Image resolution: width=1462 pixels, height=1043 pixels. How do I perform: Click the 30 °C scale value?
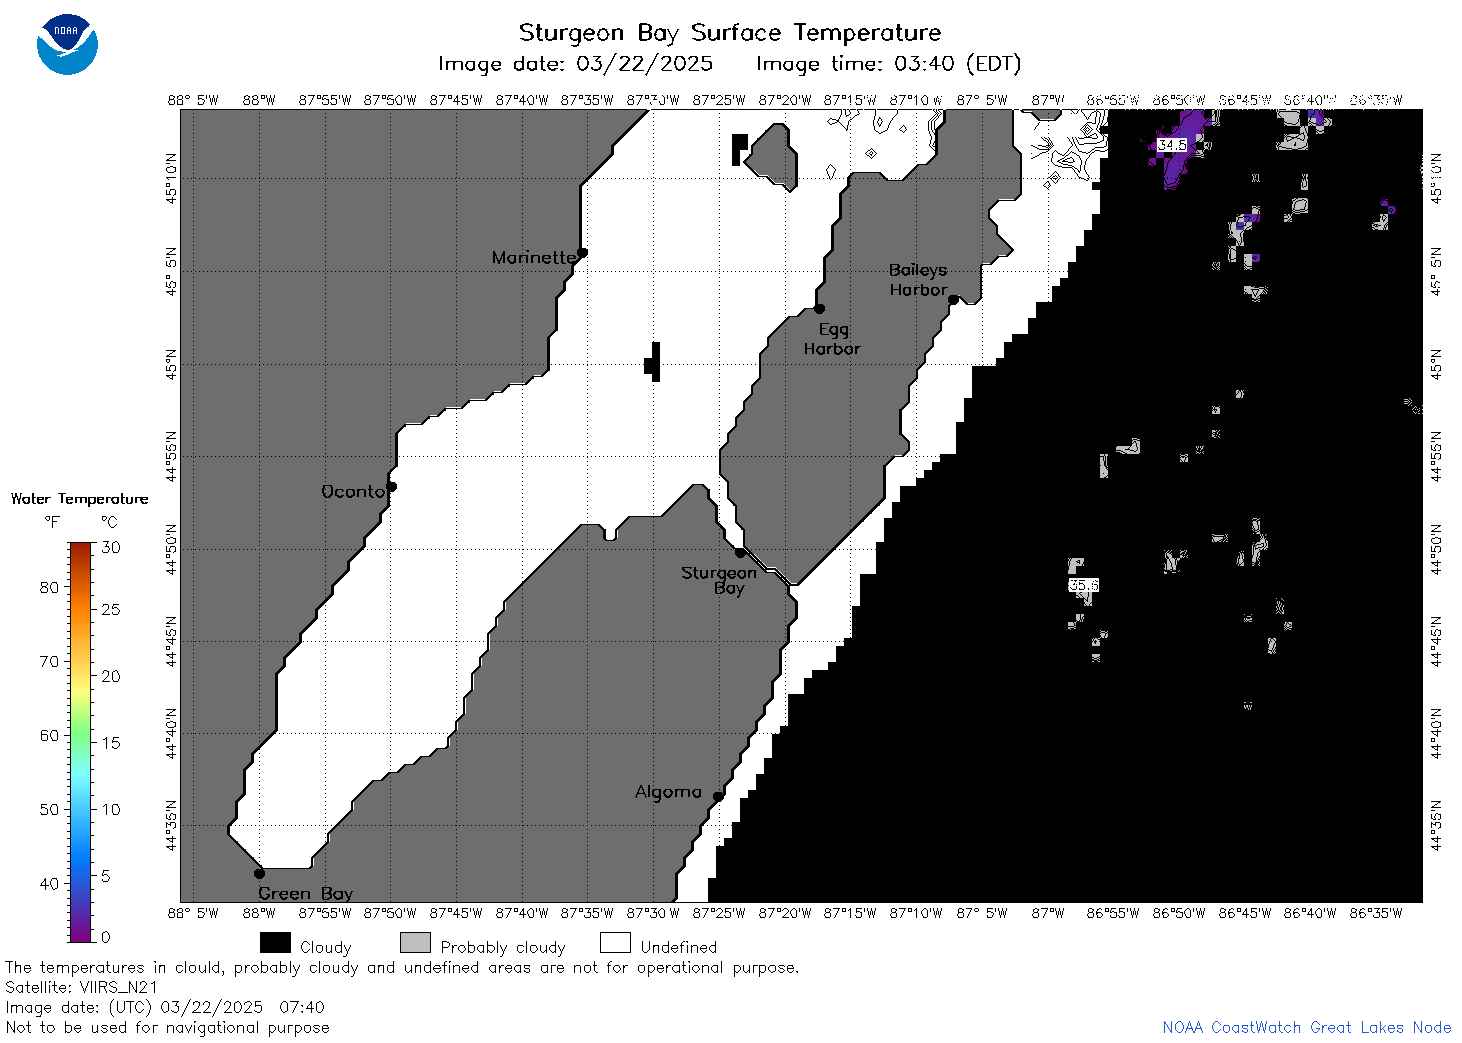[x=111, y=547]
